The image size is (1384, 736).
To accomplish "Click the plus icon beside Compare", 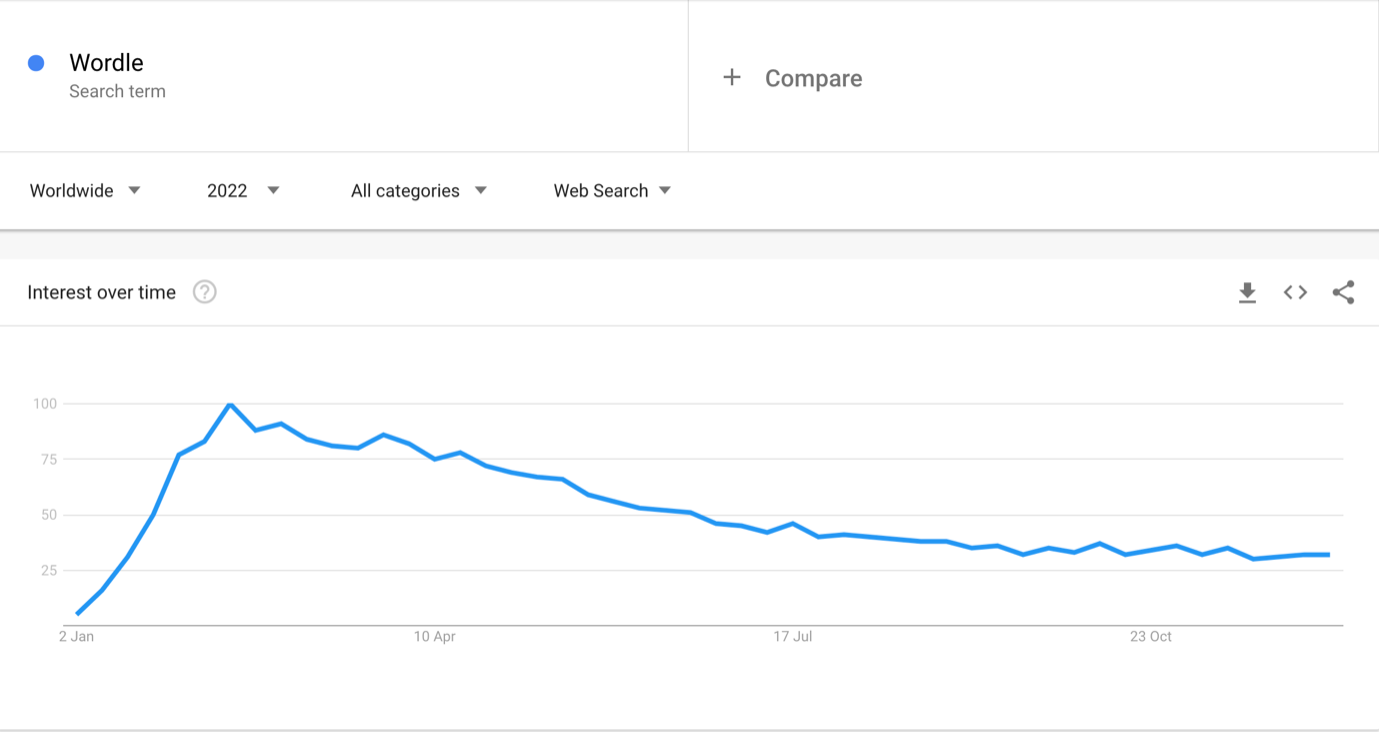I will [732, 78].
